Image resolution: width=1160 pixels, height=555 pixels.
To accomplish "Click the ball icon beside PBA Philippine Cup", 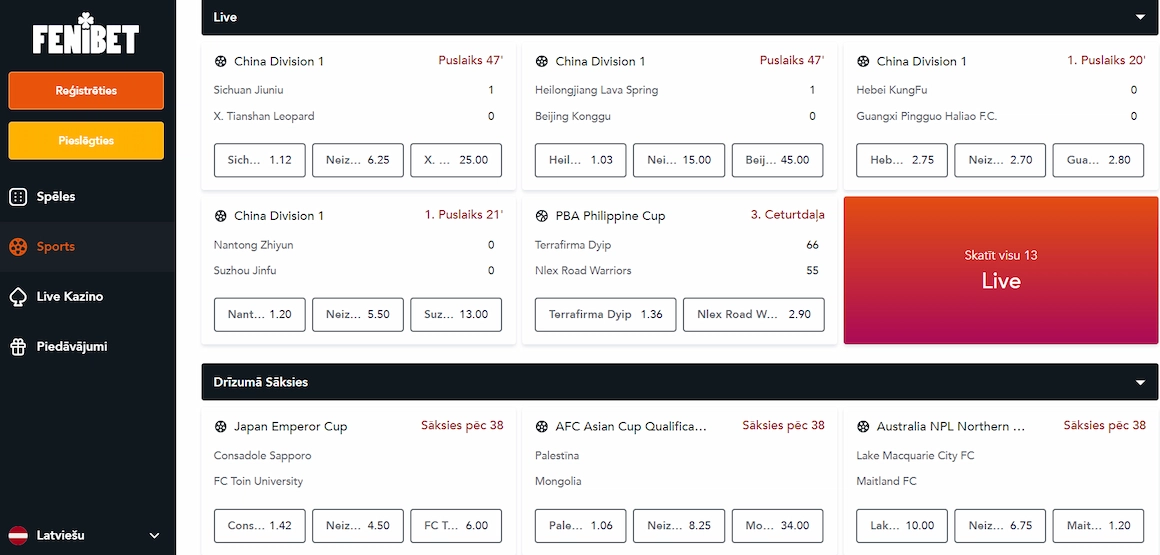I will pos(542,216).
